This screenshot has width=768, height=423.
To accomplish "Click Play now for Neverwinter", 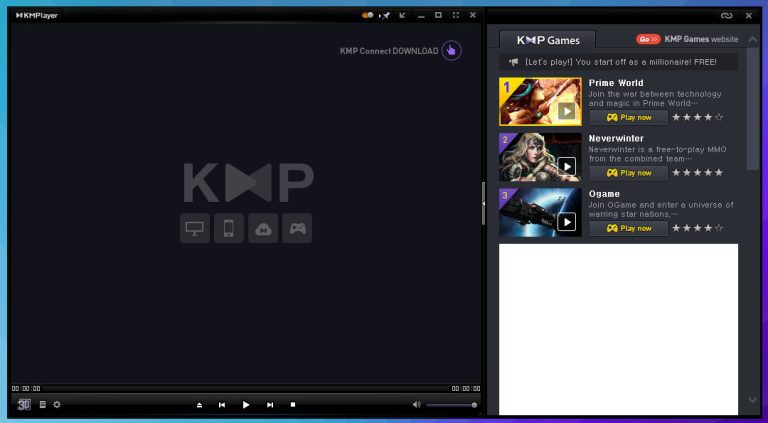I will pyautogui.click(x=628, y=173).
